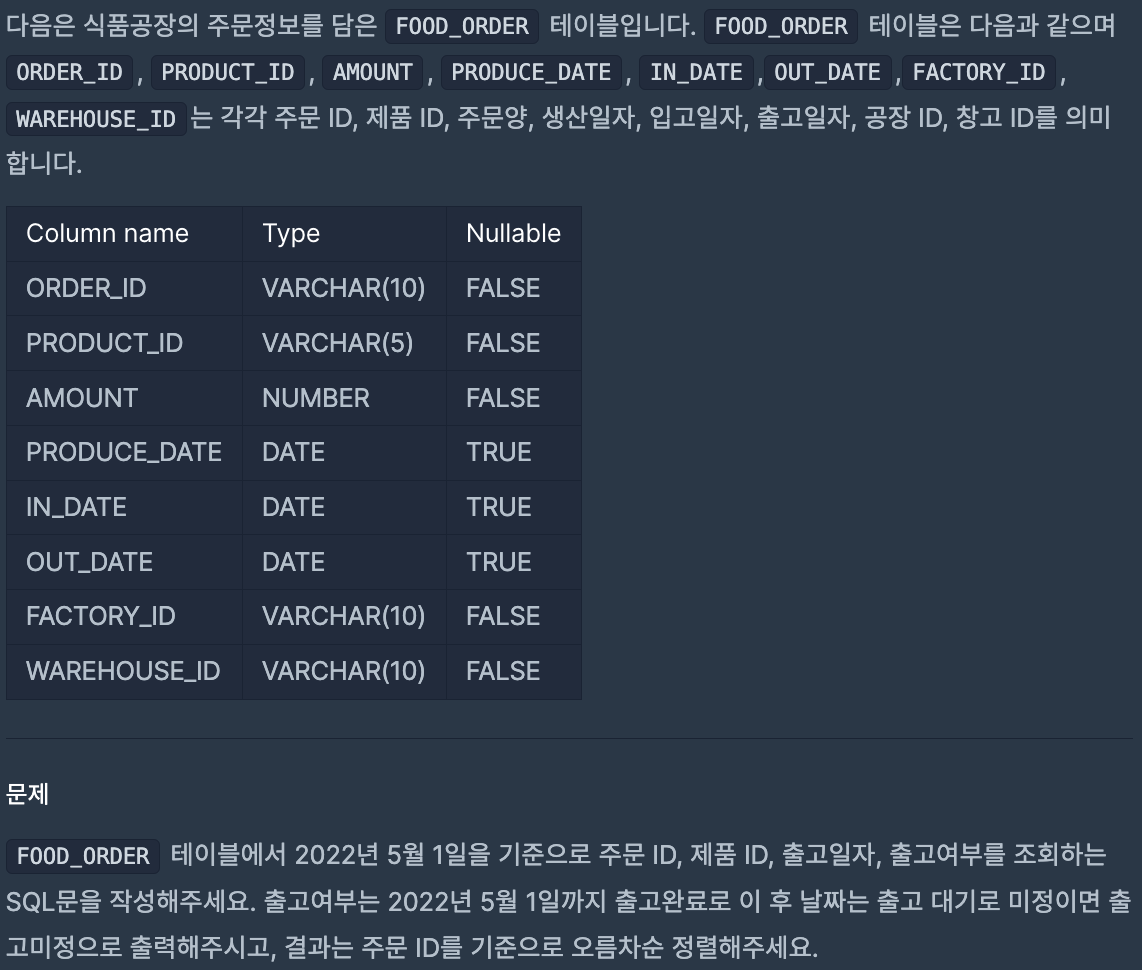Click the ORDER_ID code tag in description
The image size is (1142, 970).
tap(69, 73)
